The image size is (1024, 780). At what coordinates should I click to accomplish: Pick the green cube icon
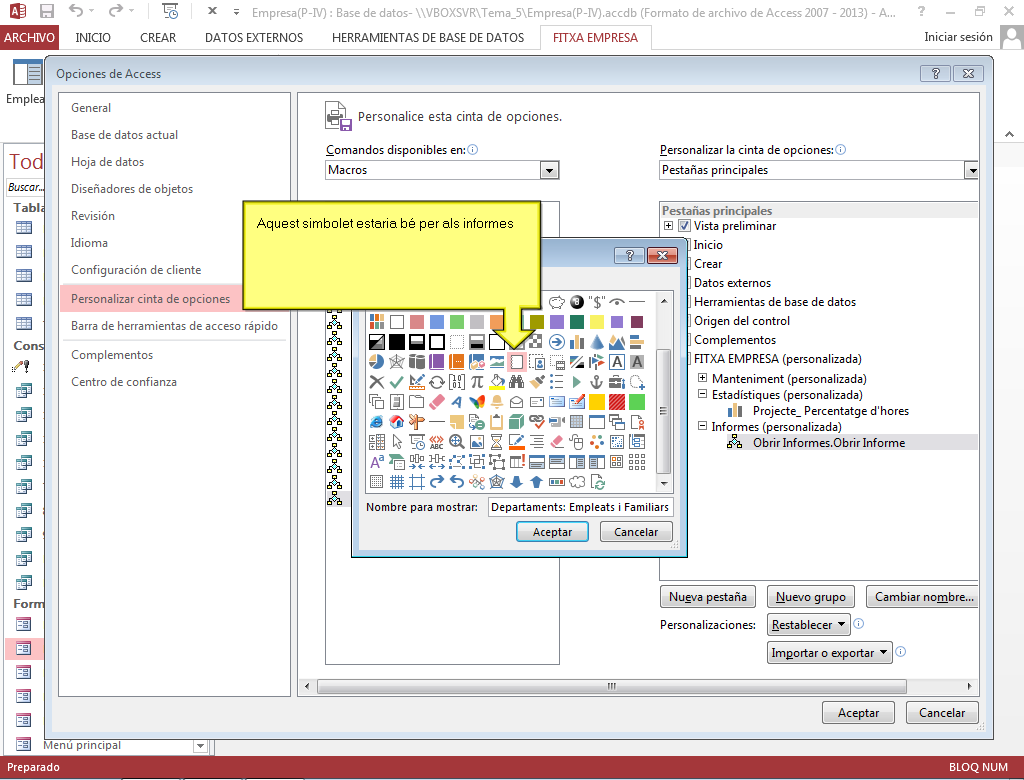(517, 422)
